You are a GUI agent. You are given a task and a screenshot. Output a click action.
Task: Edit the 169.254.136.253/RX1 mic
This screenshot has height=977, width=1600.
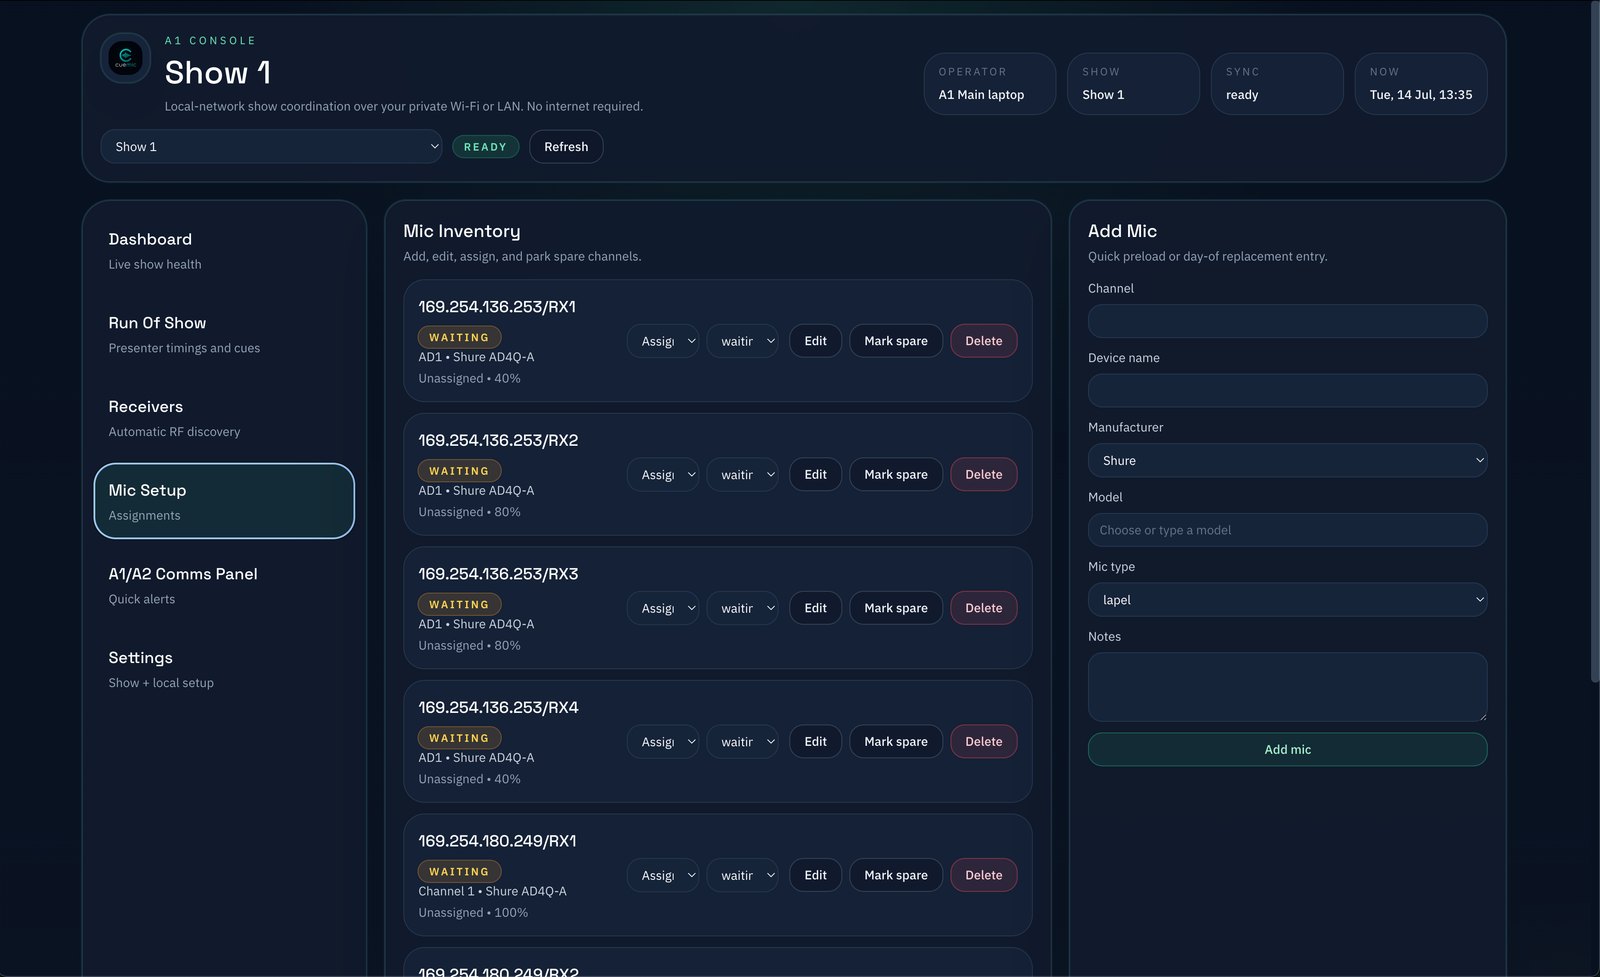tap(815, 341)
